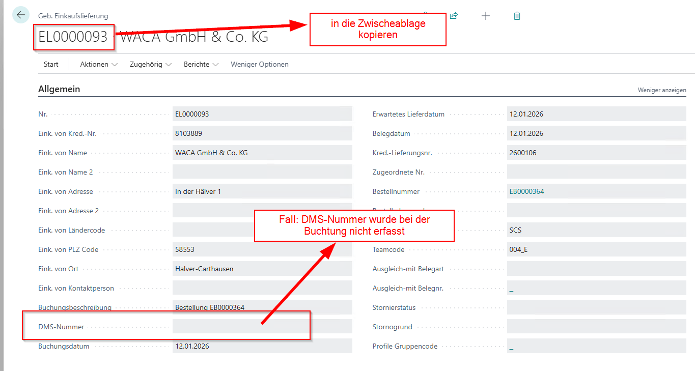Click the Teamcode field 004_E

point(596,249)
